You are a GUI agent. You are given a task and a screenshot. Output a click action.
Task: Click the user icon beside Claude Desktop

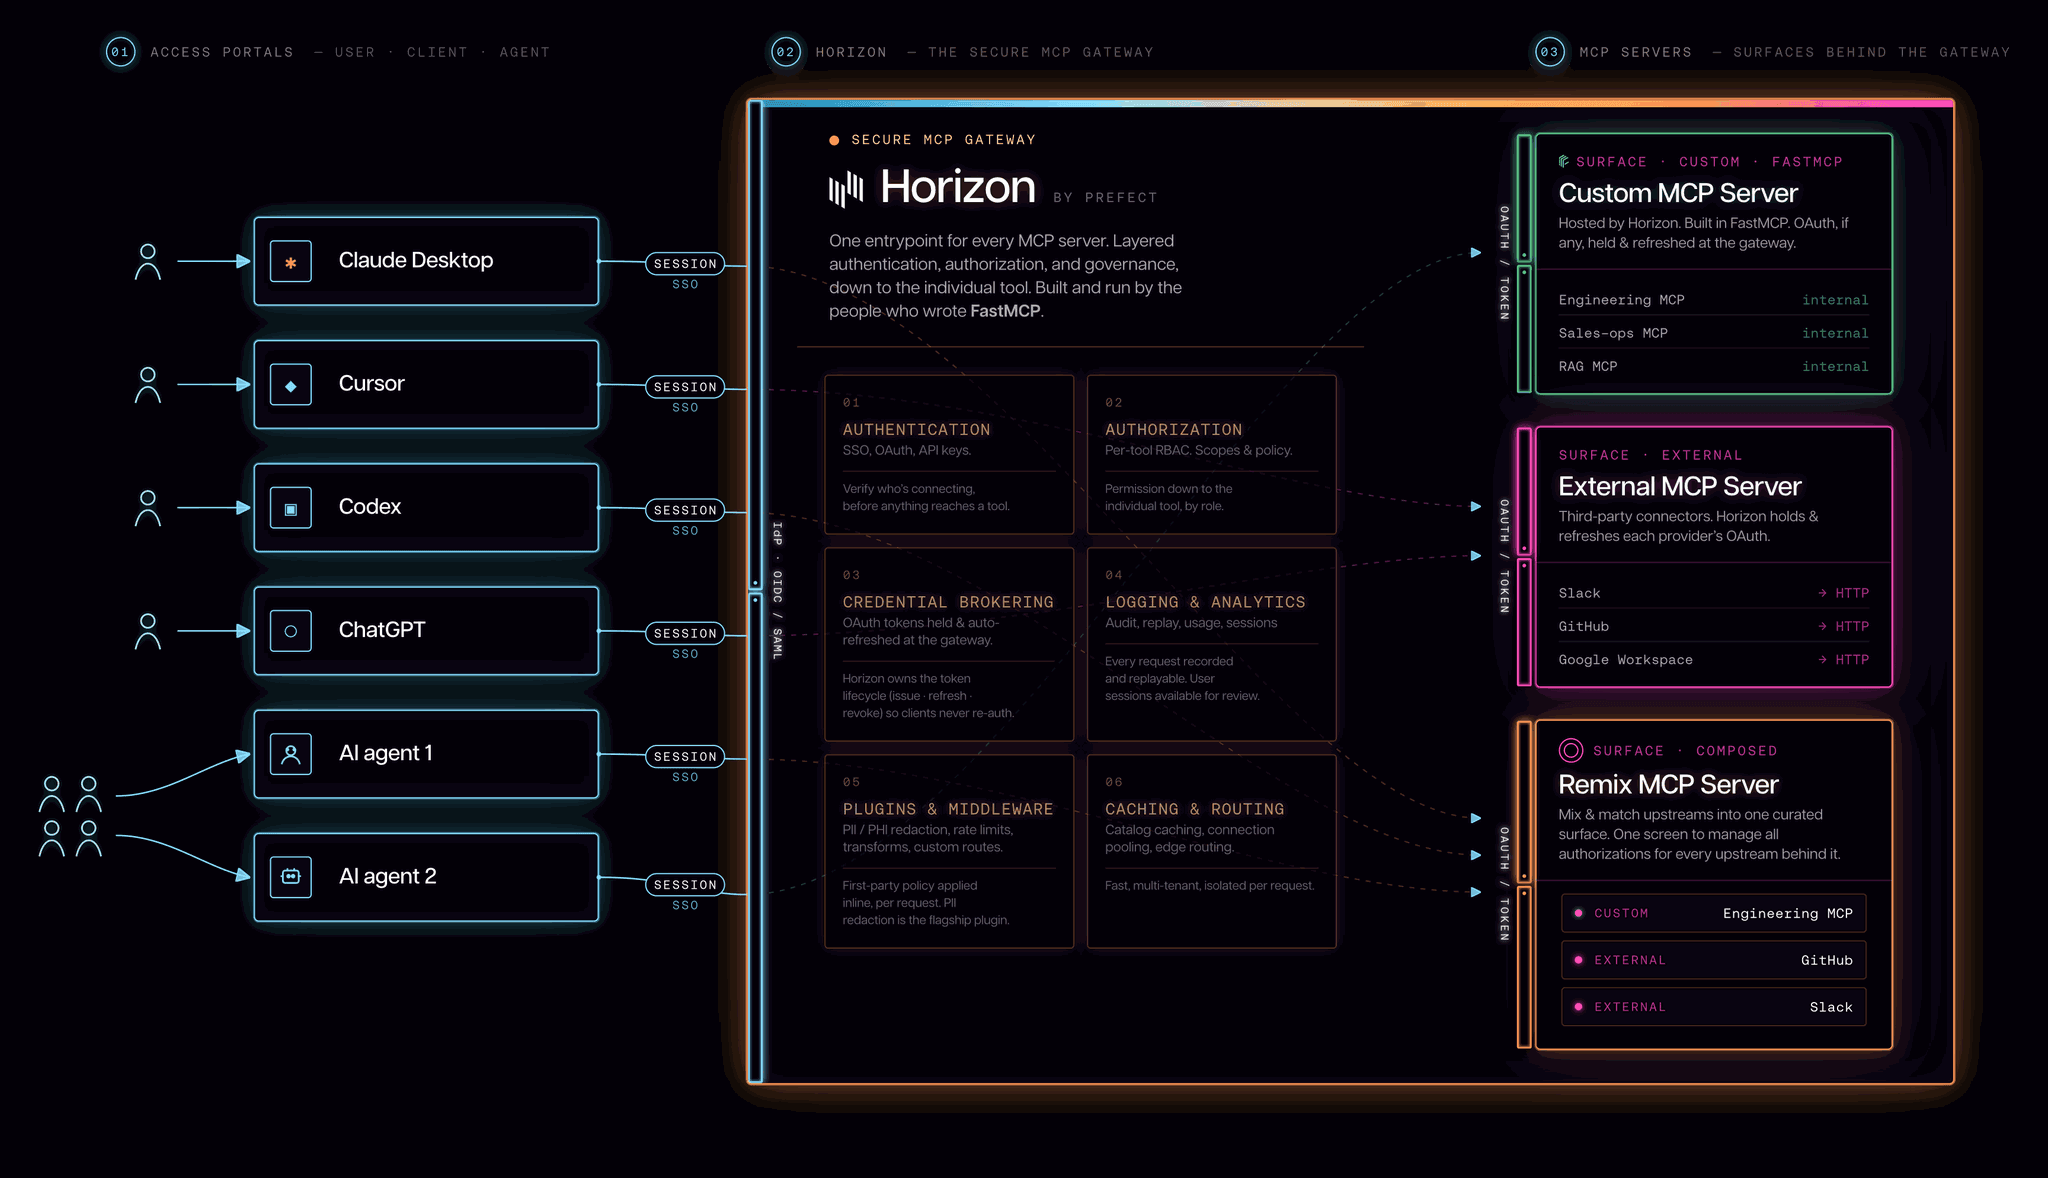[x=148, y=262]
